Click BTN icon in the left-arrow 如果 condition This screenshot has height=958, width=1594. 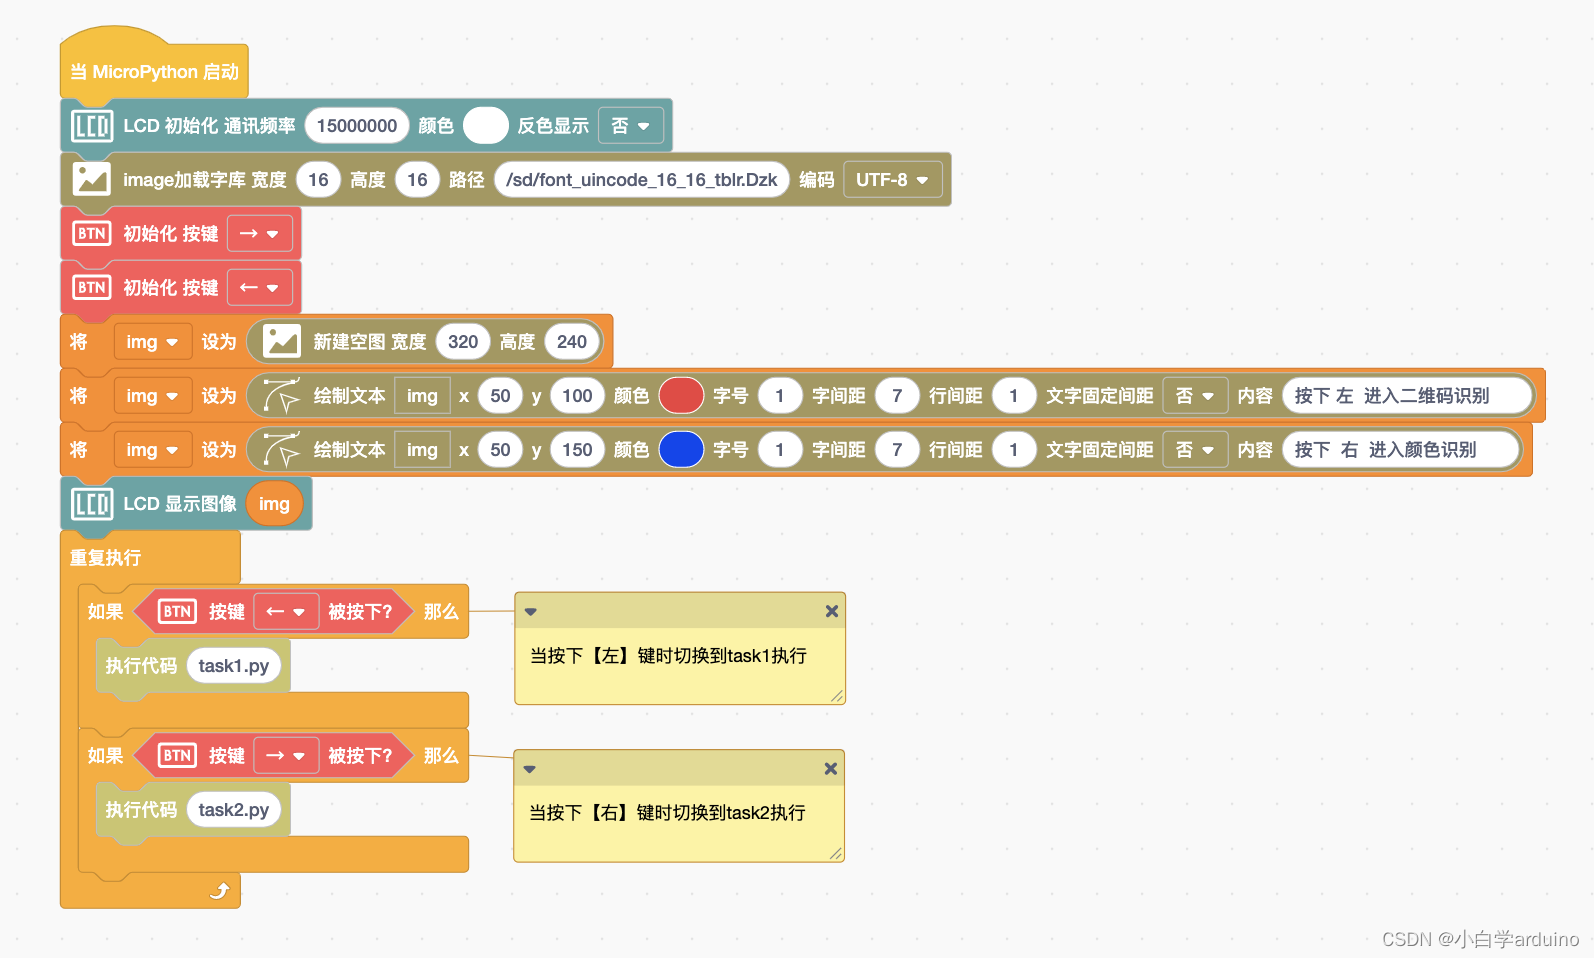pos(177,612)
